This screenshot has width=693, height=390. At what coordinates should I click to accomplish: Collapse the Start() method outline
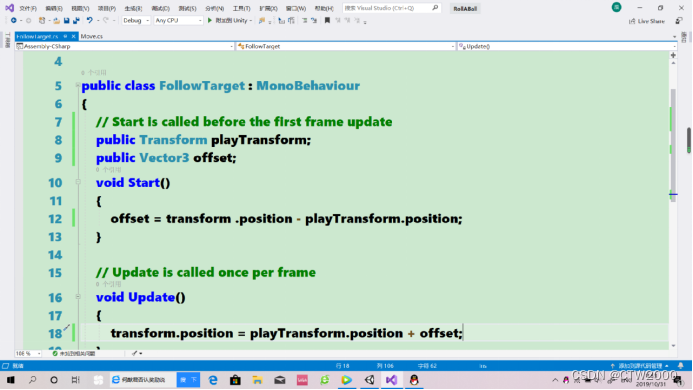78,182
